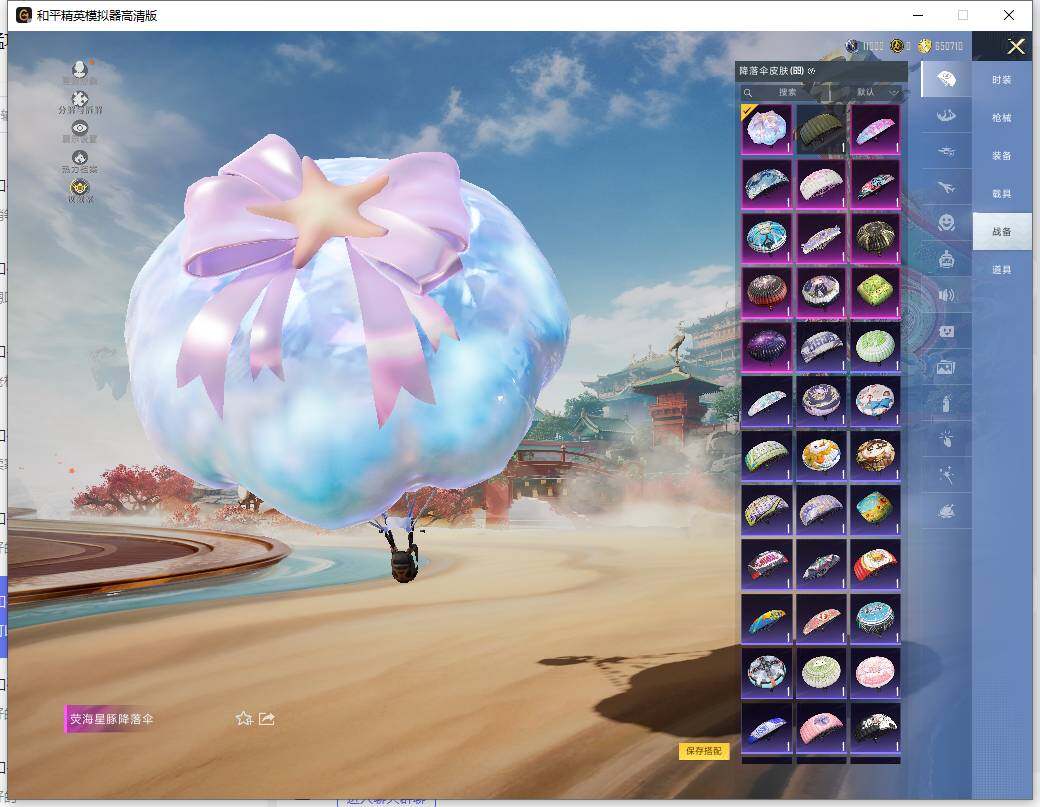Image resolution: width=1040 pixels, height=807 pixels.
Task: Focus the 搜索 search field
Action: coord(787,92)
